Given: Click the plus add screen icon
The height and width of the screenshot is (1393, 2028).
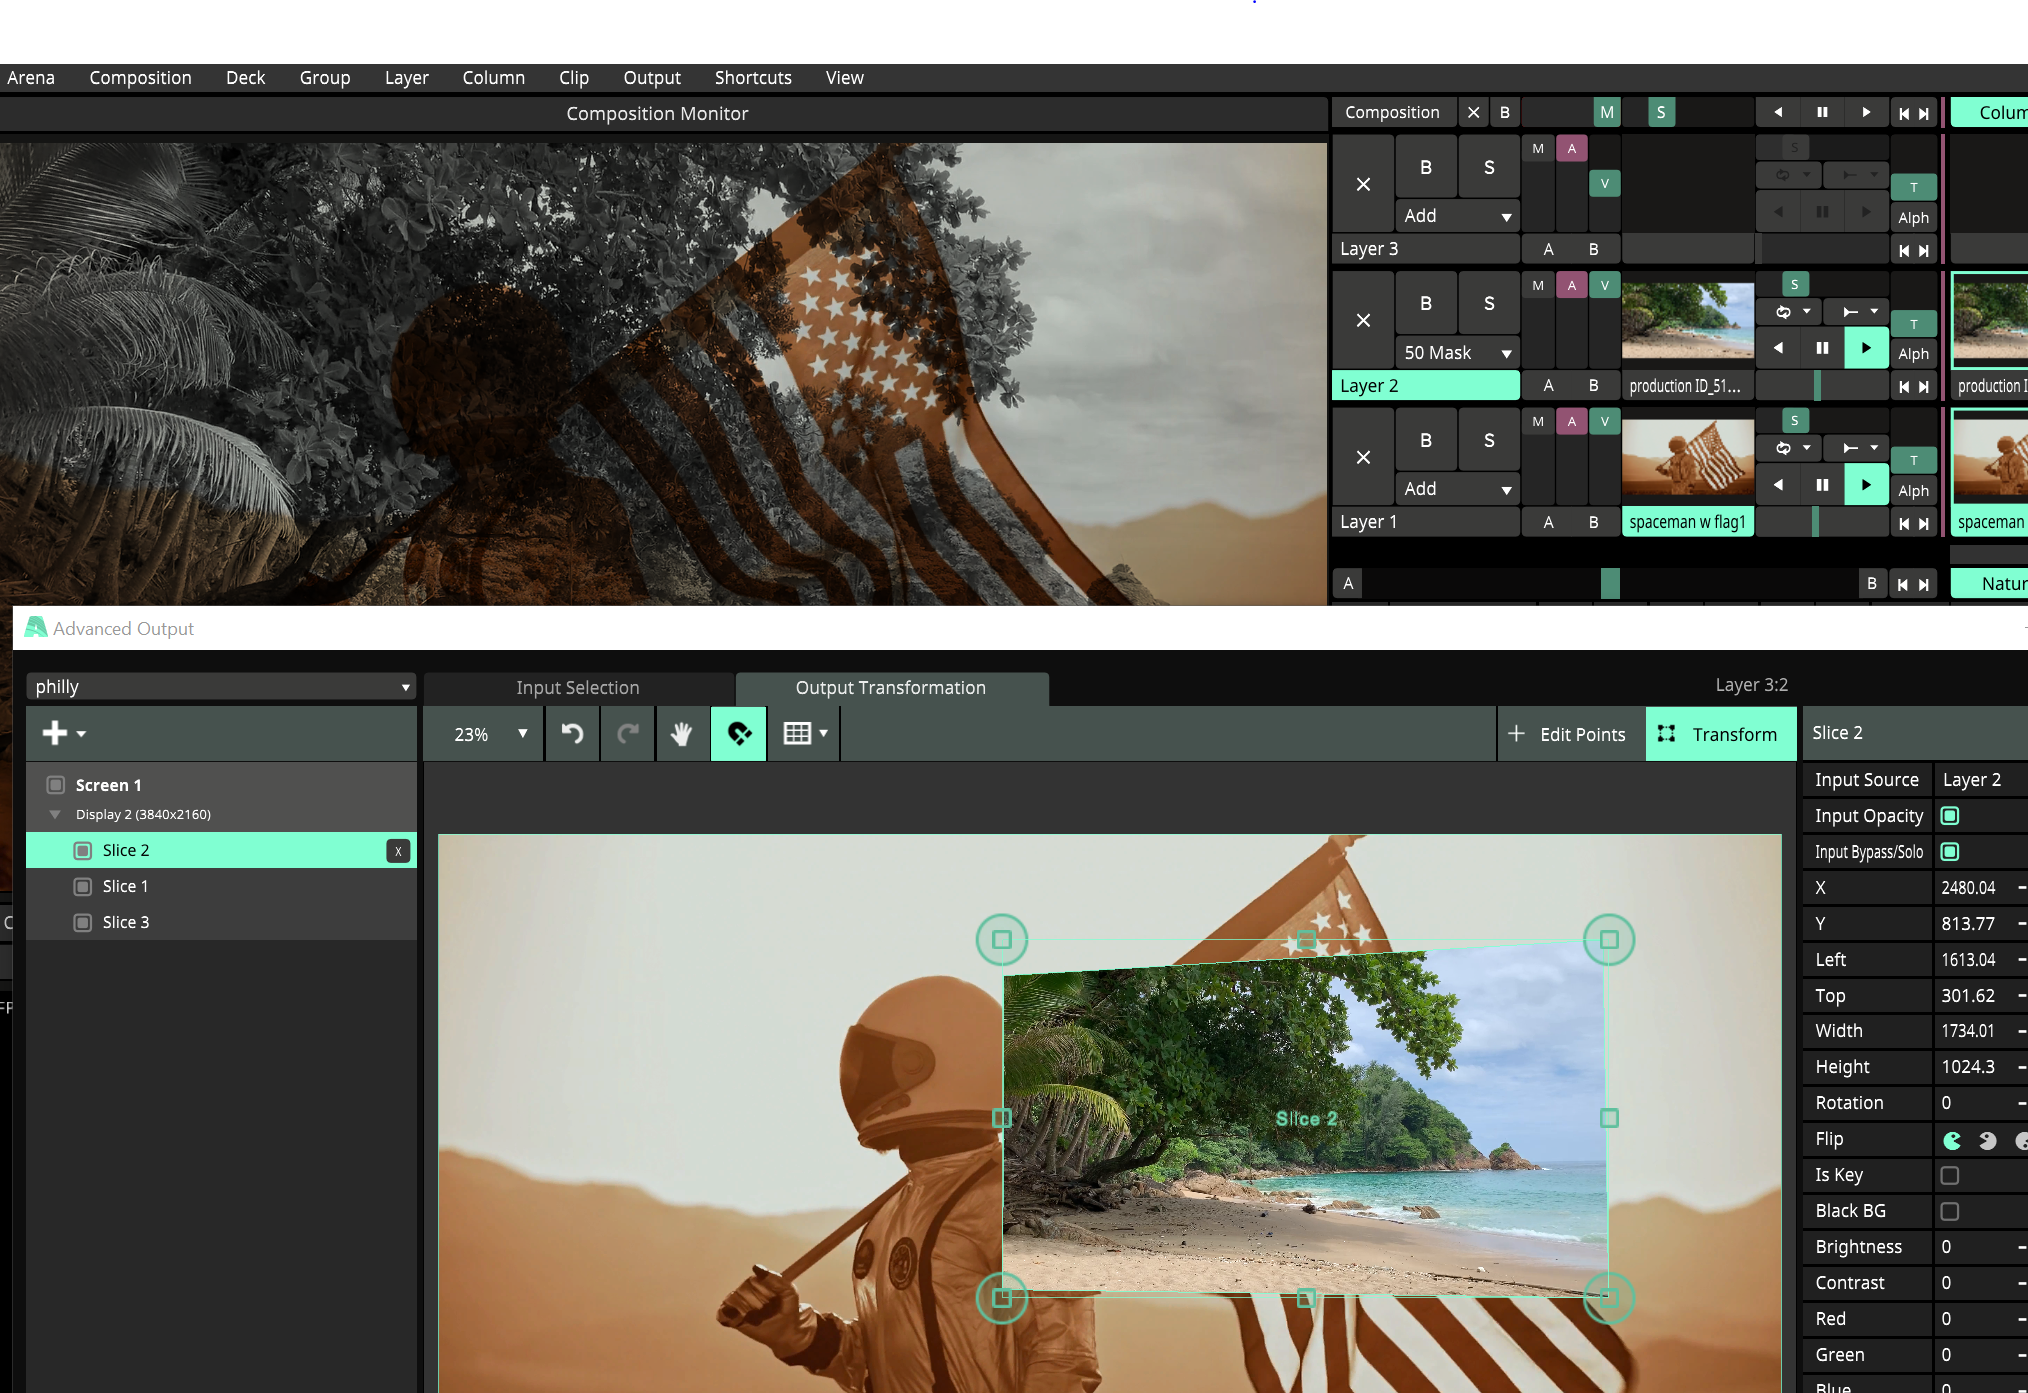Looking at the screenshot, I should point(56,733).
